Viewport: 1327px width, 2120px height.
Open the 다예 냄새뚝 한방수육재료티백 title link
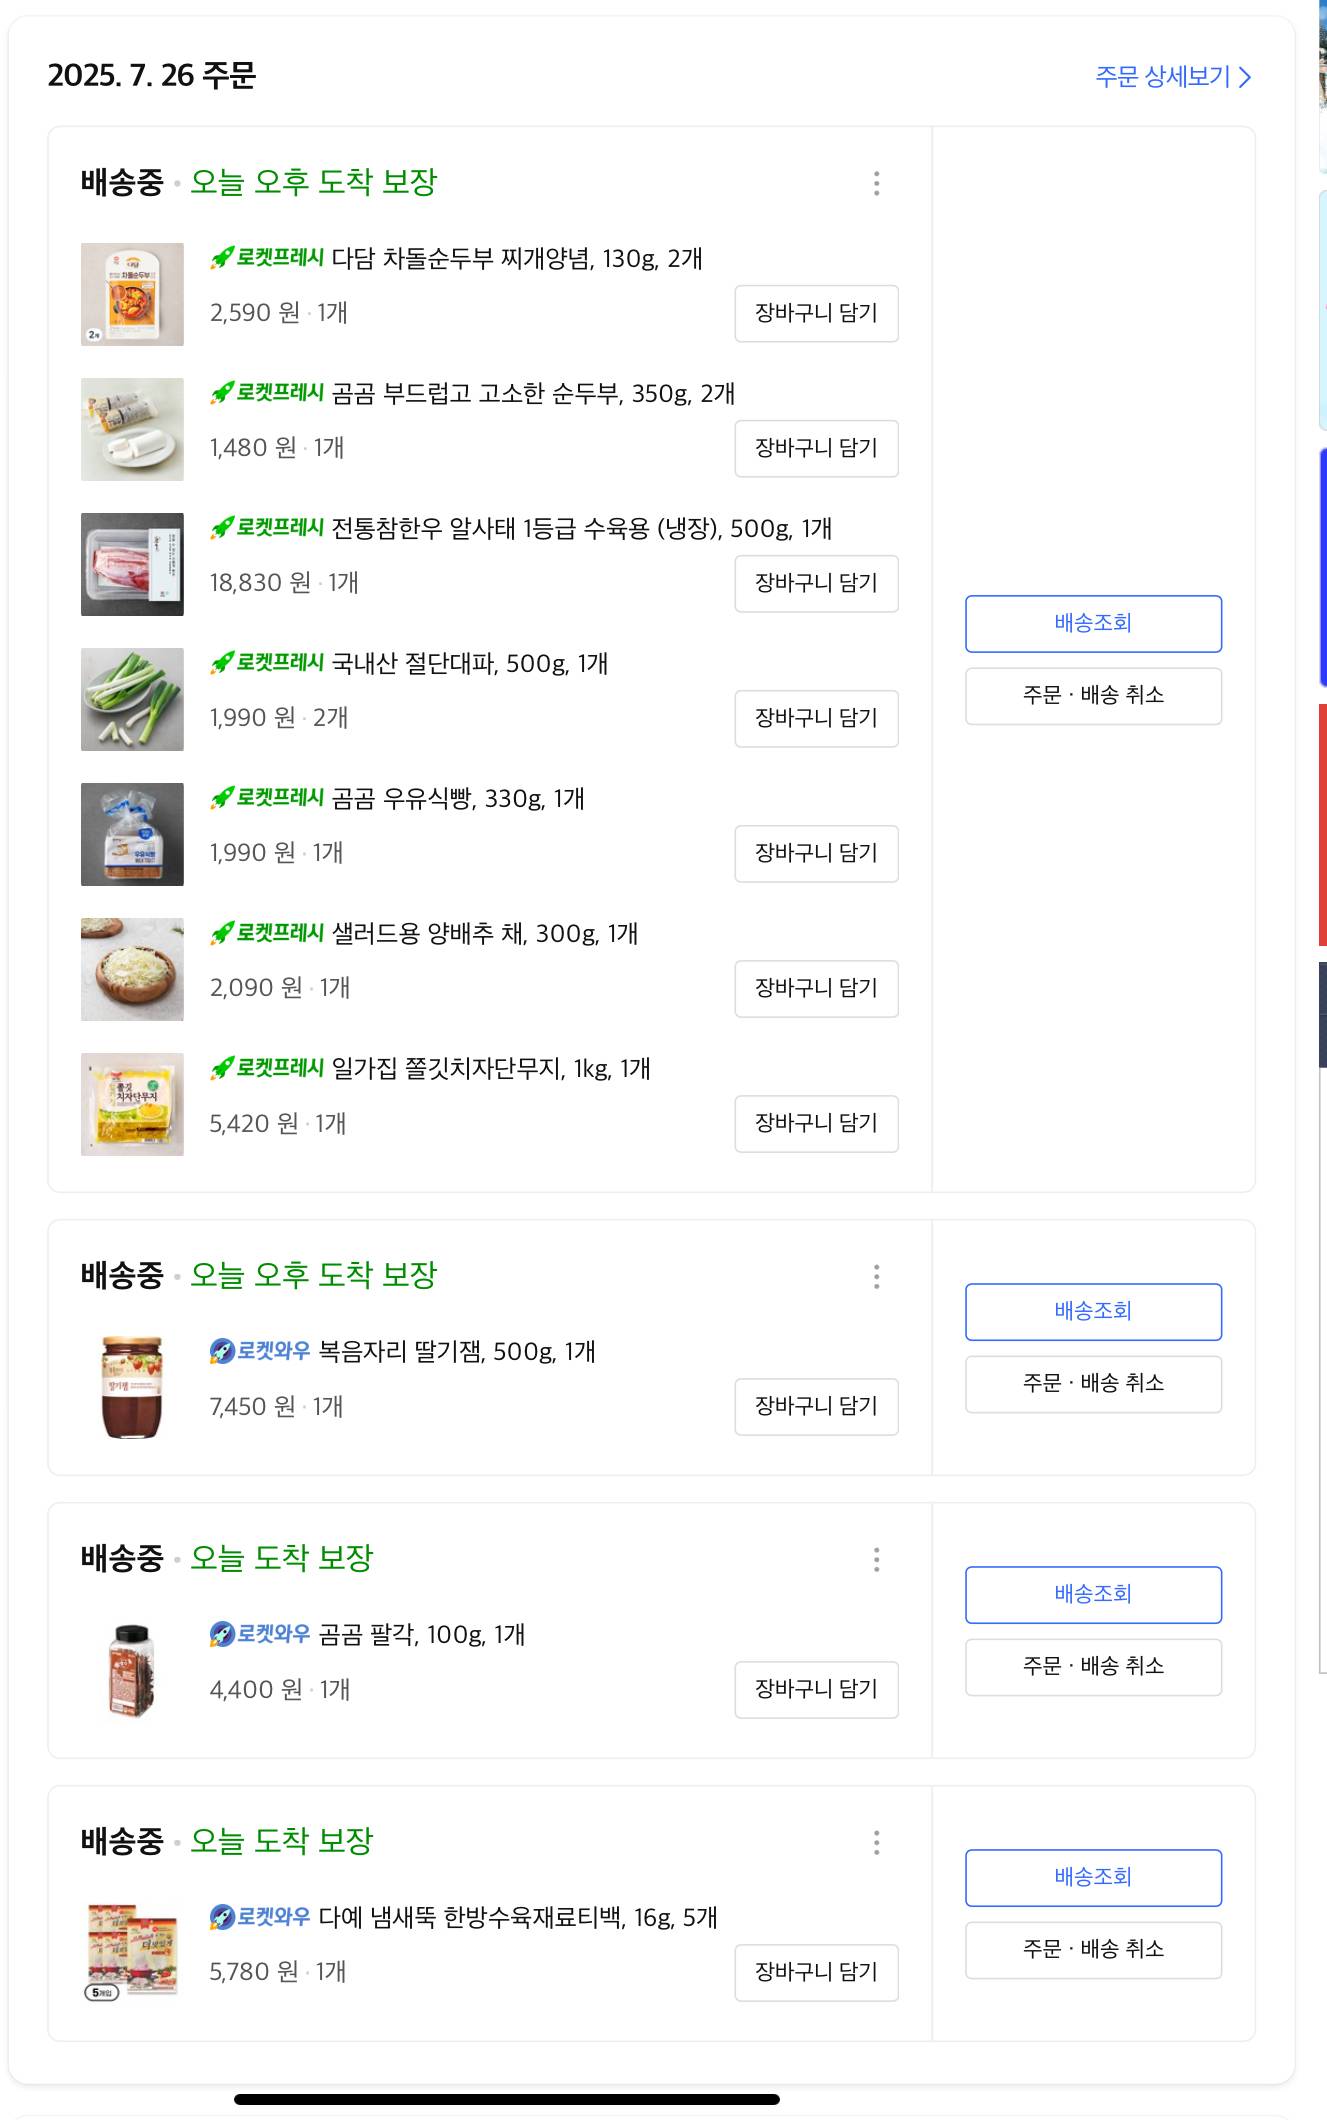click(x=517, y=1917)
